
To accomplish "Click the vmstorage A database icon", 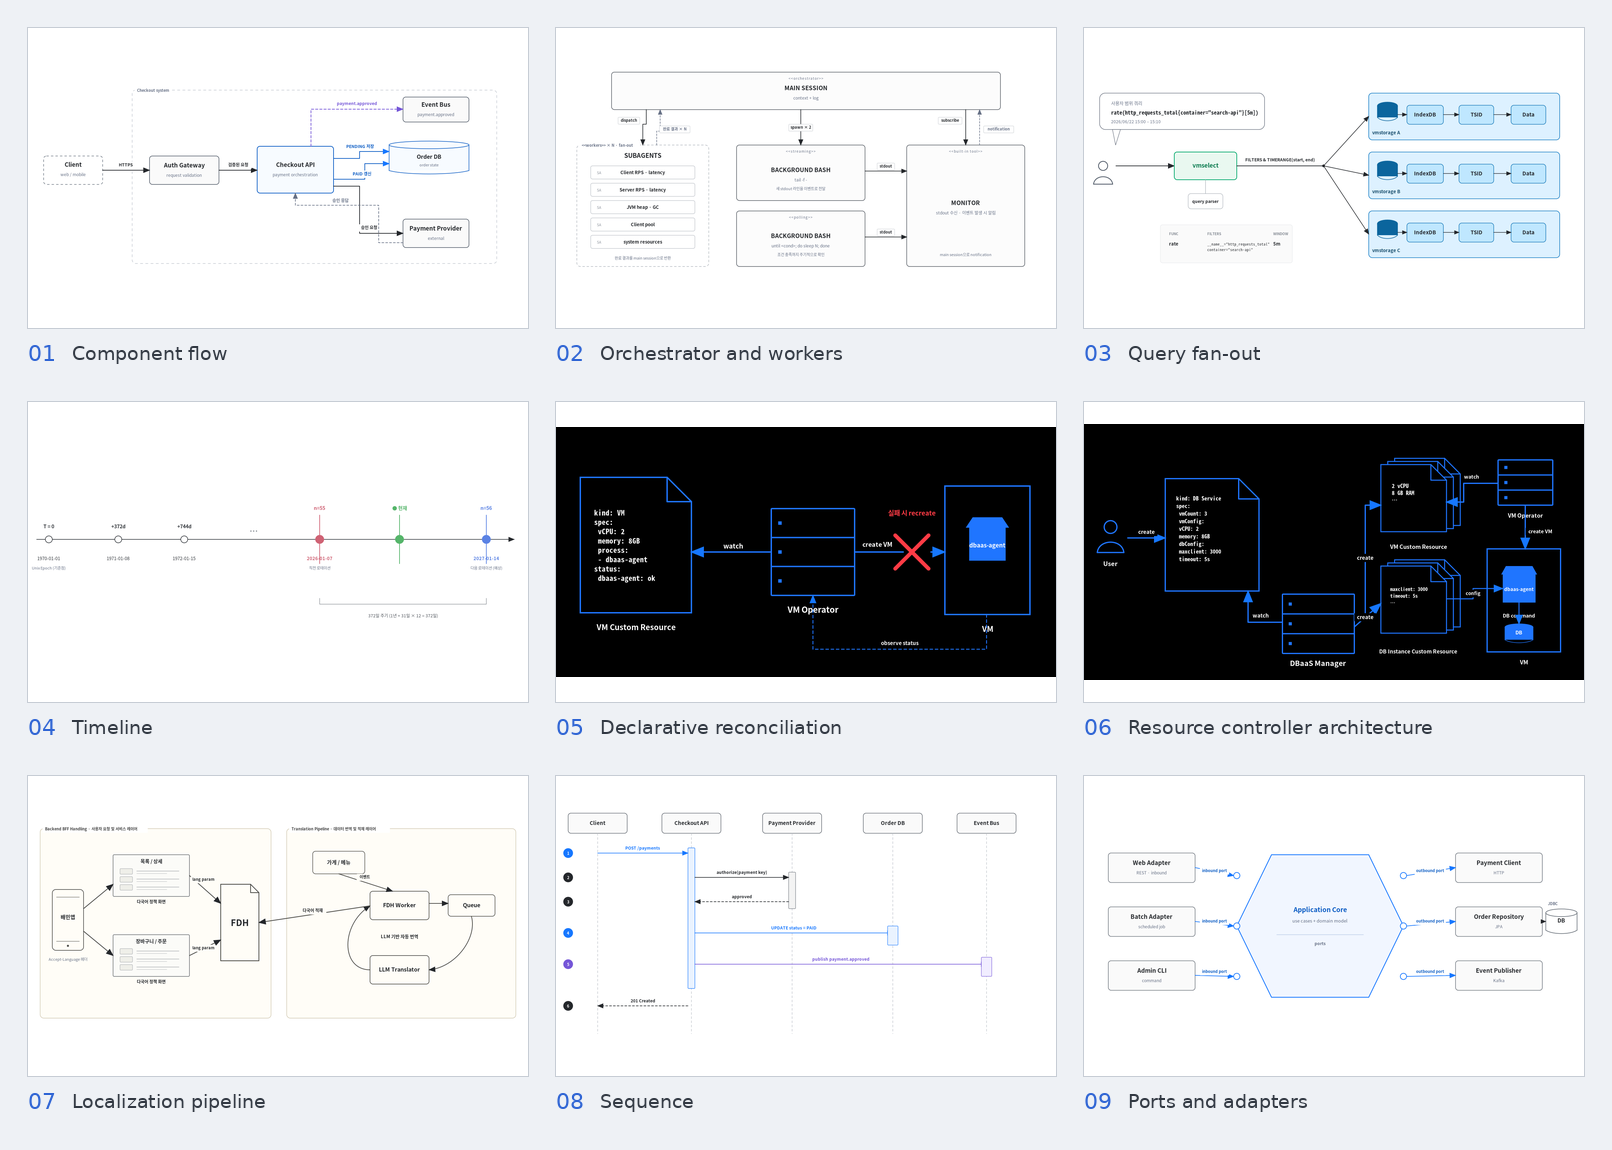I will point(1387,111).
